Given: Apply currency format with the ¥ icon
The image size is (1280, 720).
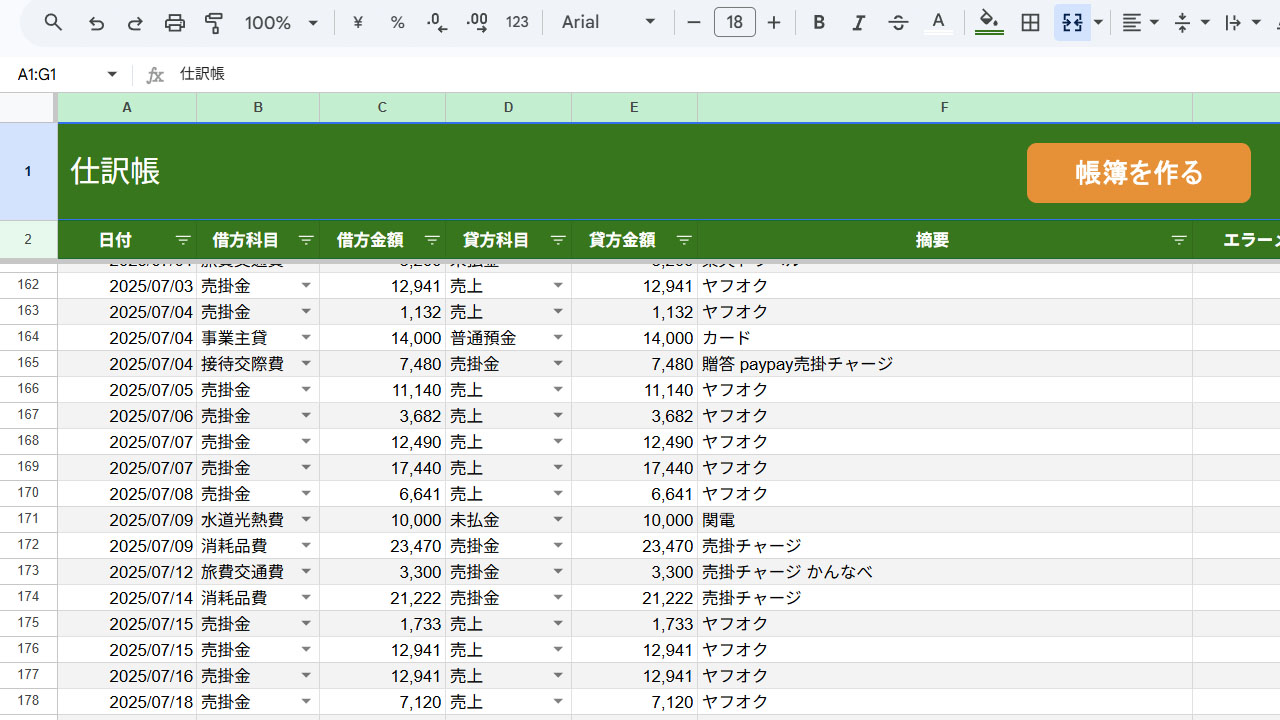Looking at the screenshot, I should [x=357, y=22].
